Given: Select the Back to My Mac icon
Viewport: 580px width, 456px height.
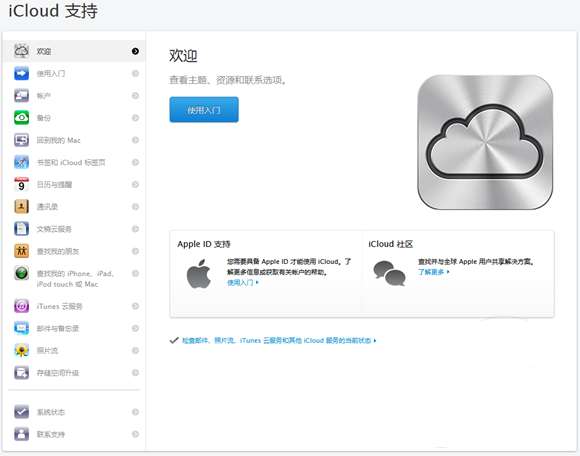Looking at the screenshot, I should click(x=21, y=140).
